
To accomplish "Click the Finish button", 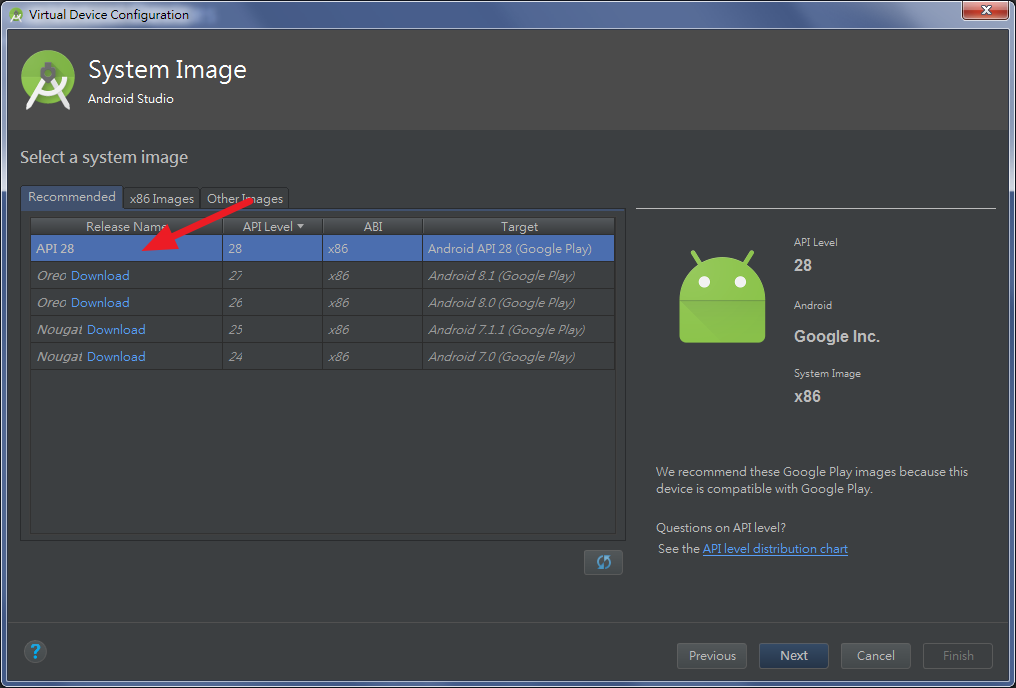I will tap(958, 656).
